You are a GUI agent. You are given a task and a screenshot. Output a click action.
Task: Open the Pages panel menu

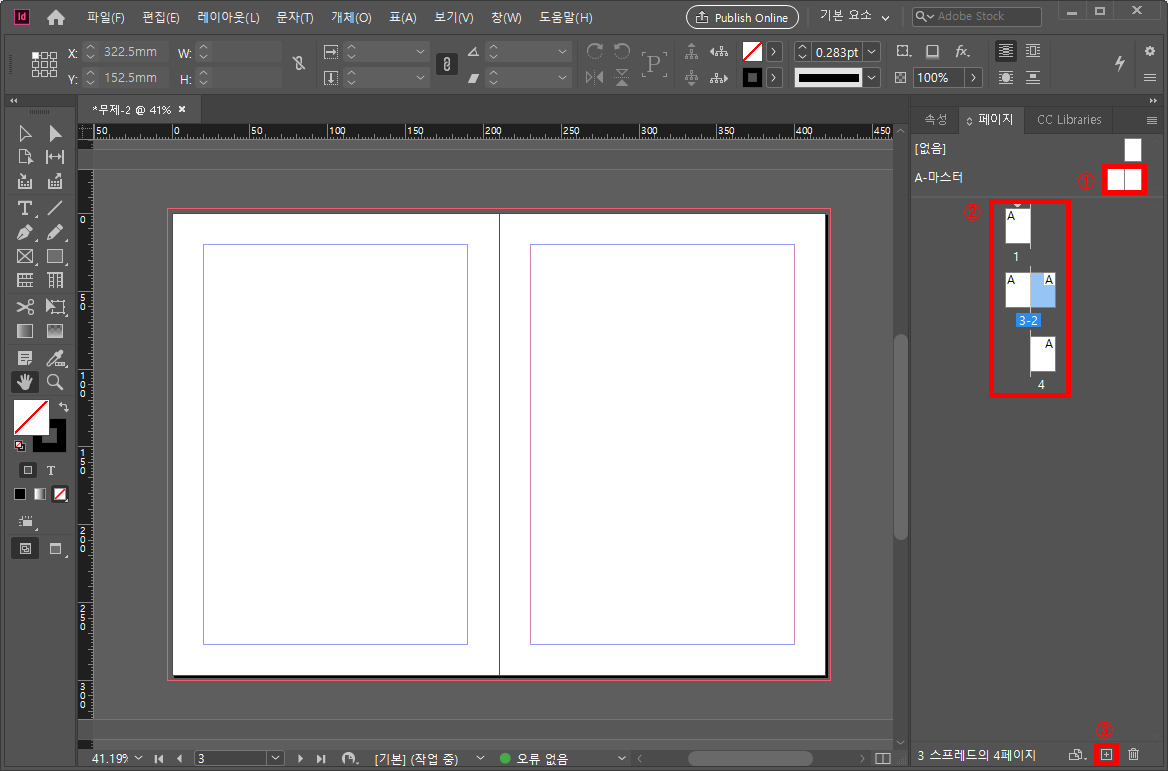point(1152,120)
